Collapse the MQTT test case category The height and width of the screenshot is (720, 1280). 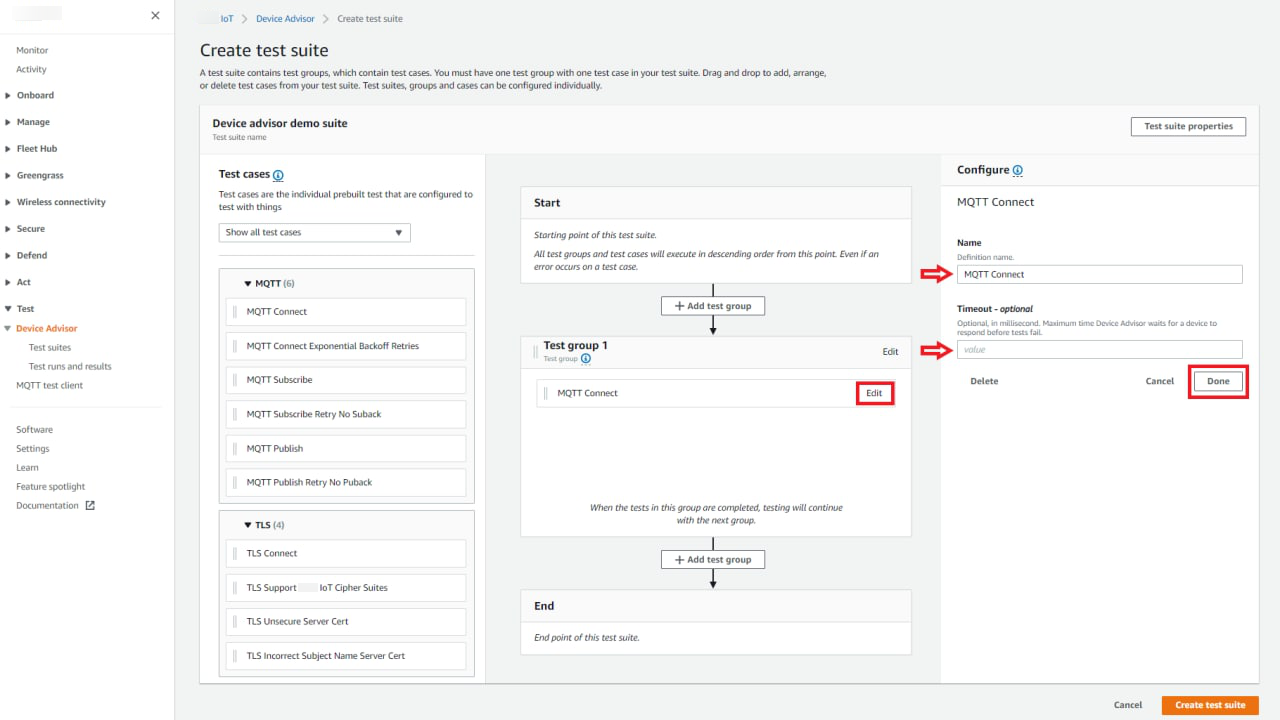[x=248, y=284]
